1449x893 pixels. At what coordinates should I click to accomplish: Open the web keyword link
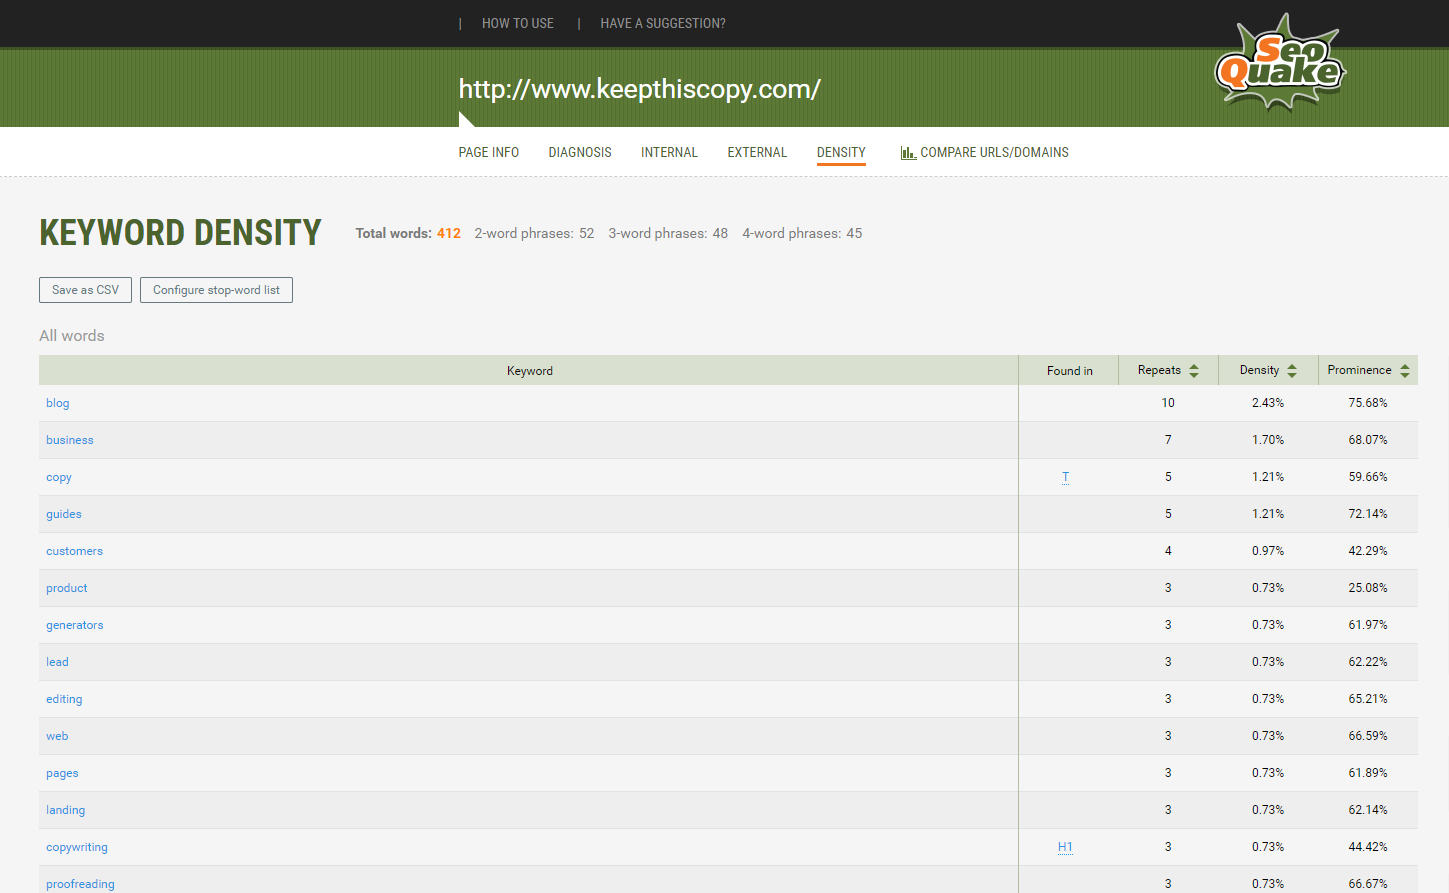pyautogui.click(x=57, y=736)
